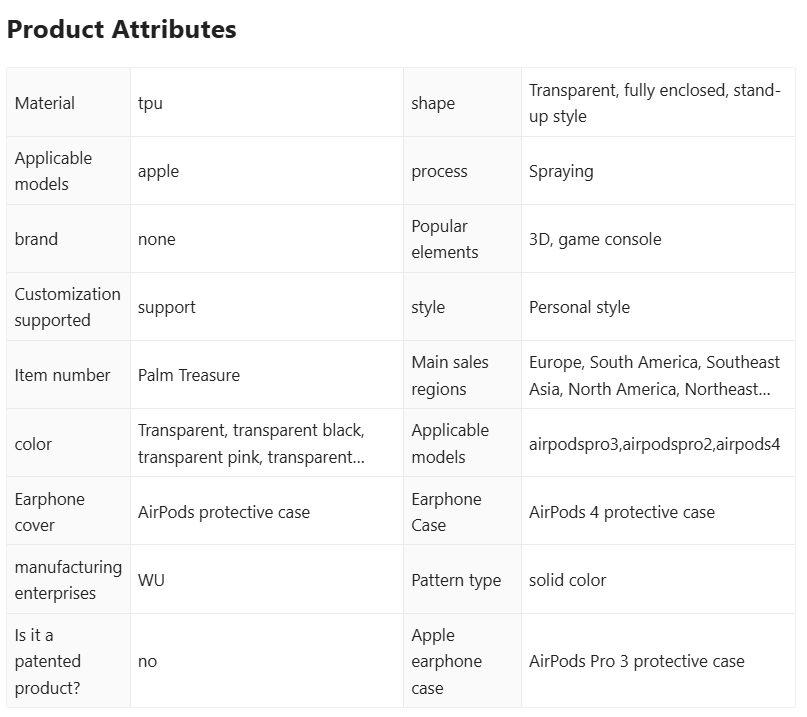Expand the truncated Main sales regions value
Image resolution: width=807 pixels, height=717 pixels.
pyautogui.click(x=655, y=375)
